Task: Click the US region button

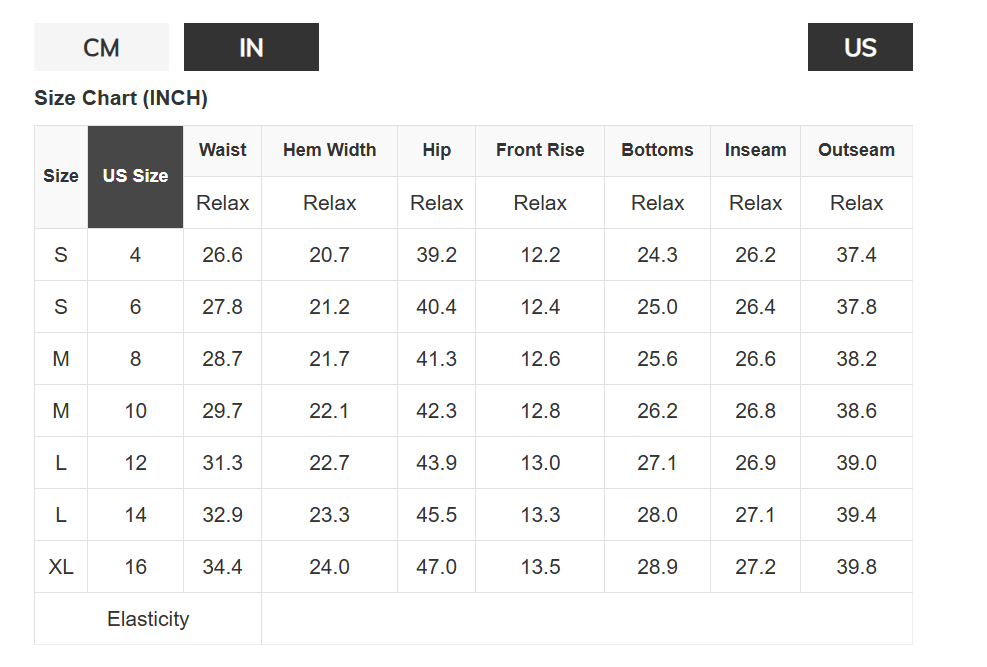Action: tap(860, 47)
